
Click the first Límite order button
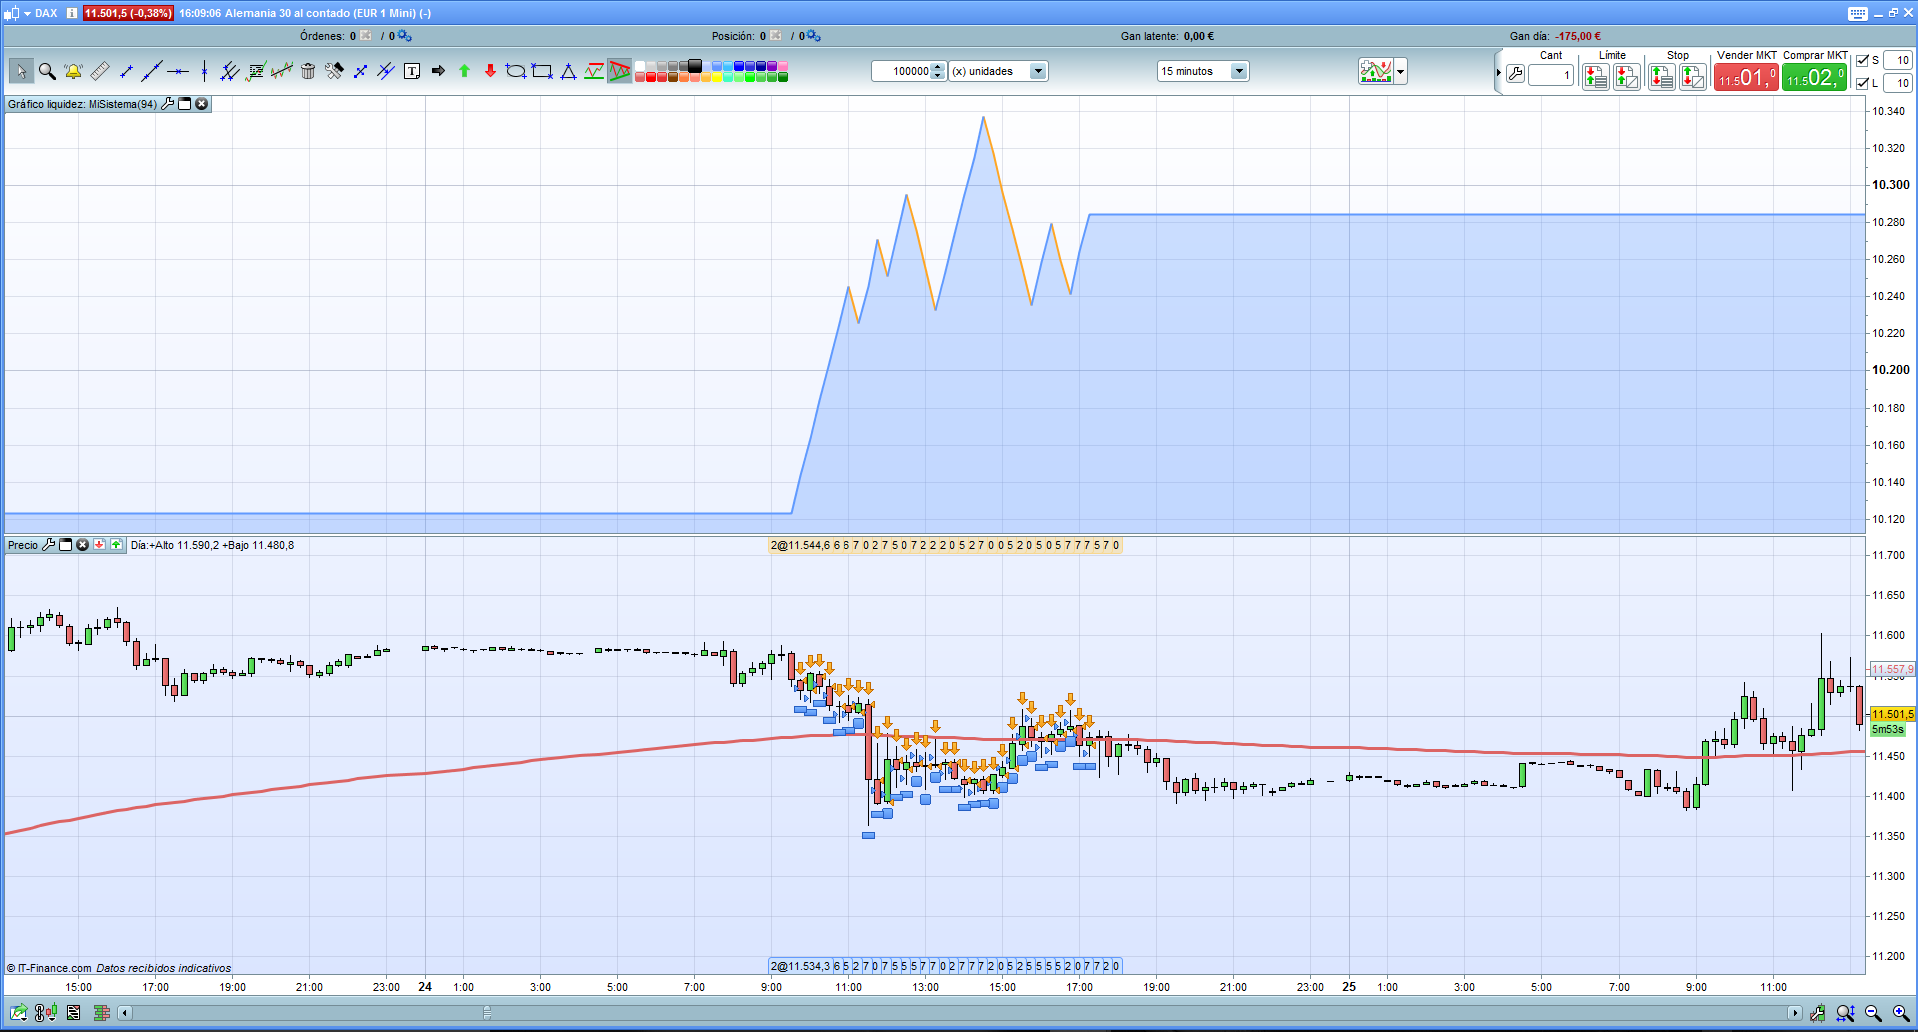[1596, 77]
